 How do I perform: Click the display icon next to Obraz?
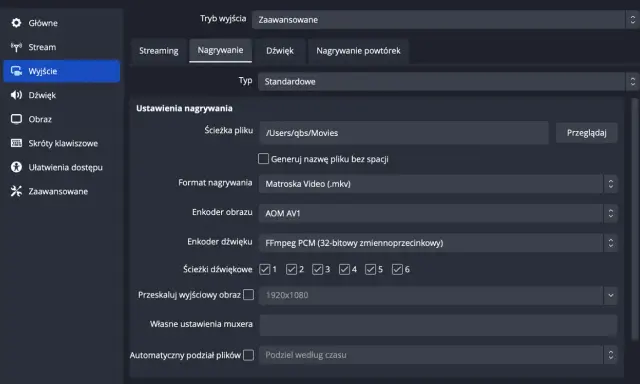[16, 119]
